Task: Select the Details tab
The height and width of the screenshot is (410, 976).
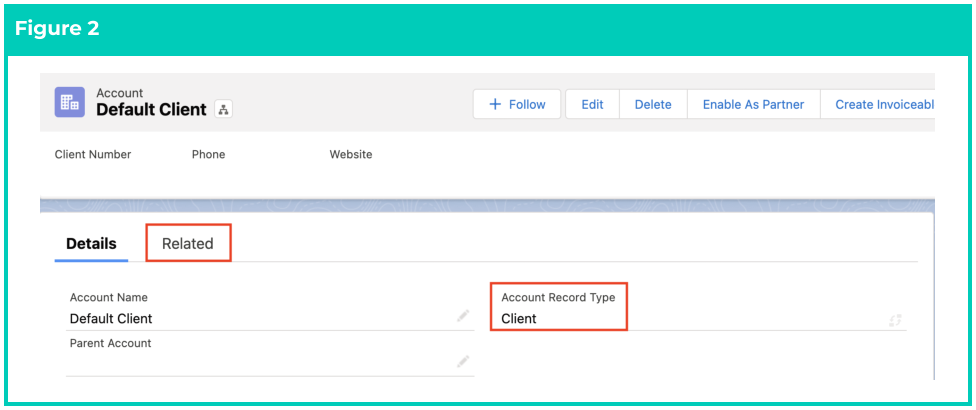Action: (x=91, y=243)
